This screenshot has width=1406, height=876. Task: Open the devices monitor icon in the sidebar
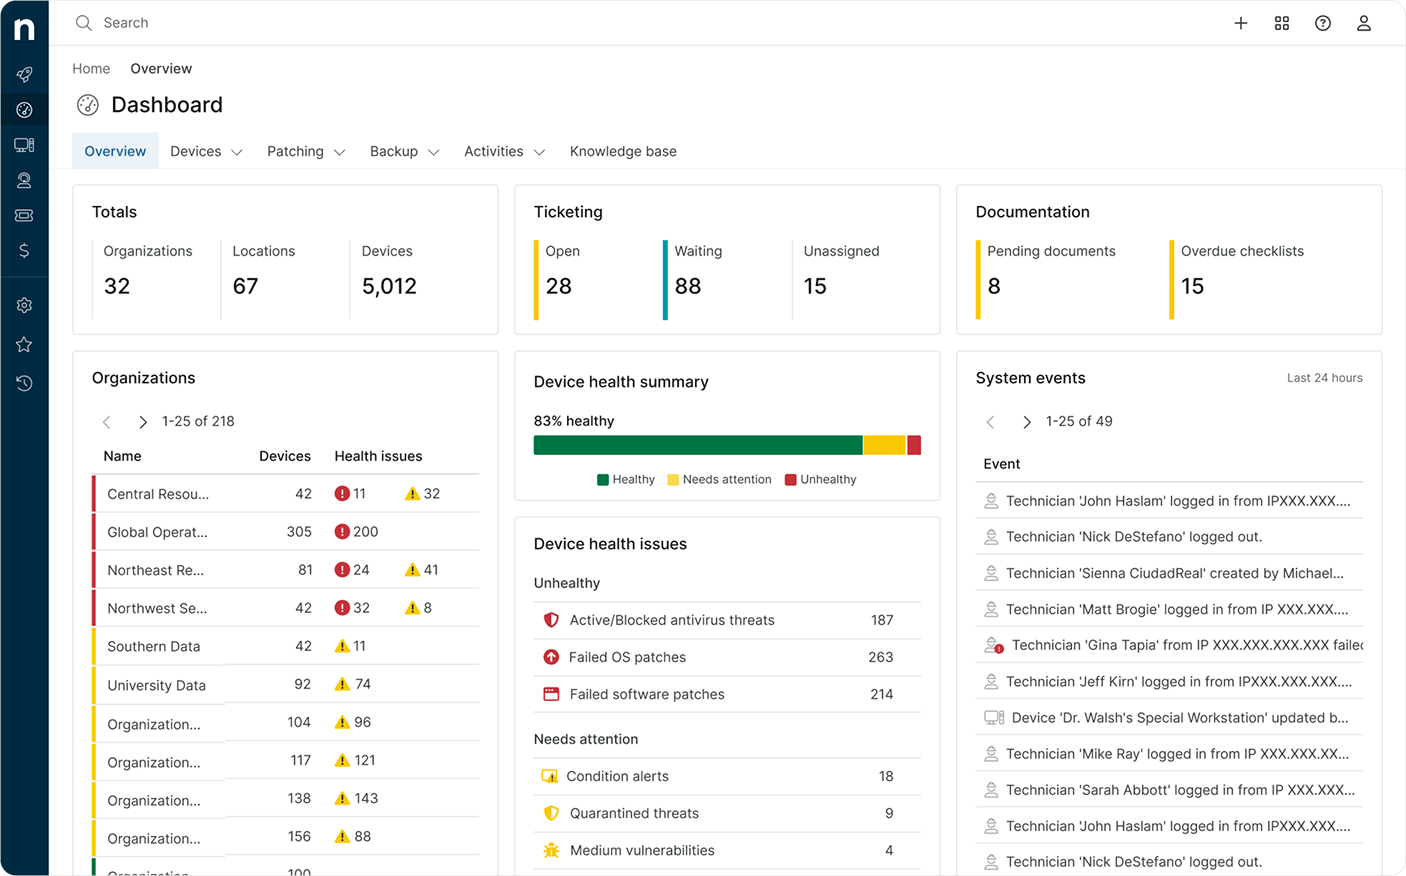click(24, 145)
